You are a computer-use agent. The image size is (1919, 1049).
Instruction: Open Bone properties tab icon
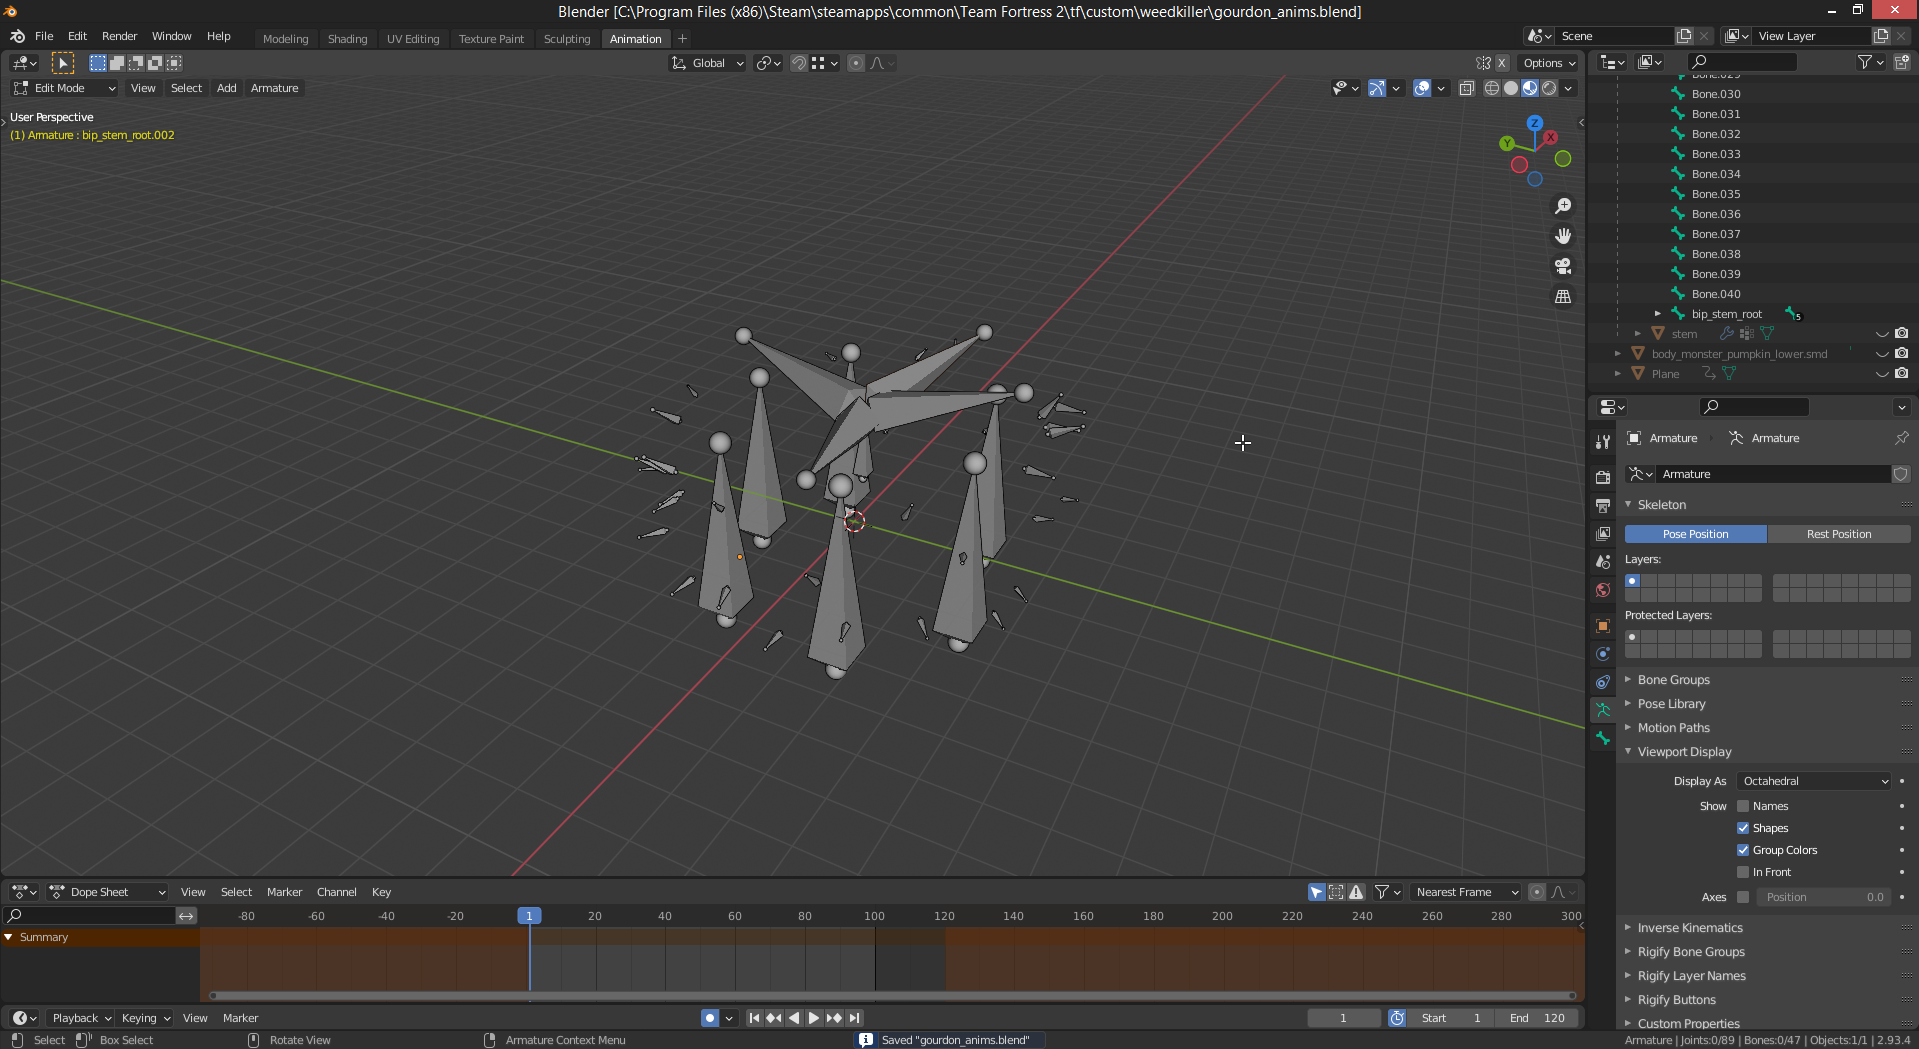coord(1603,738)
